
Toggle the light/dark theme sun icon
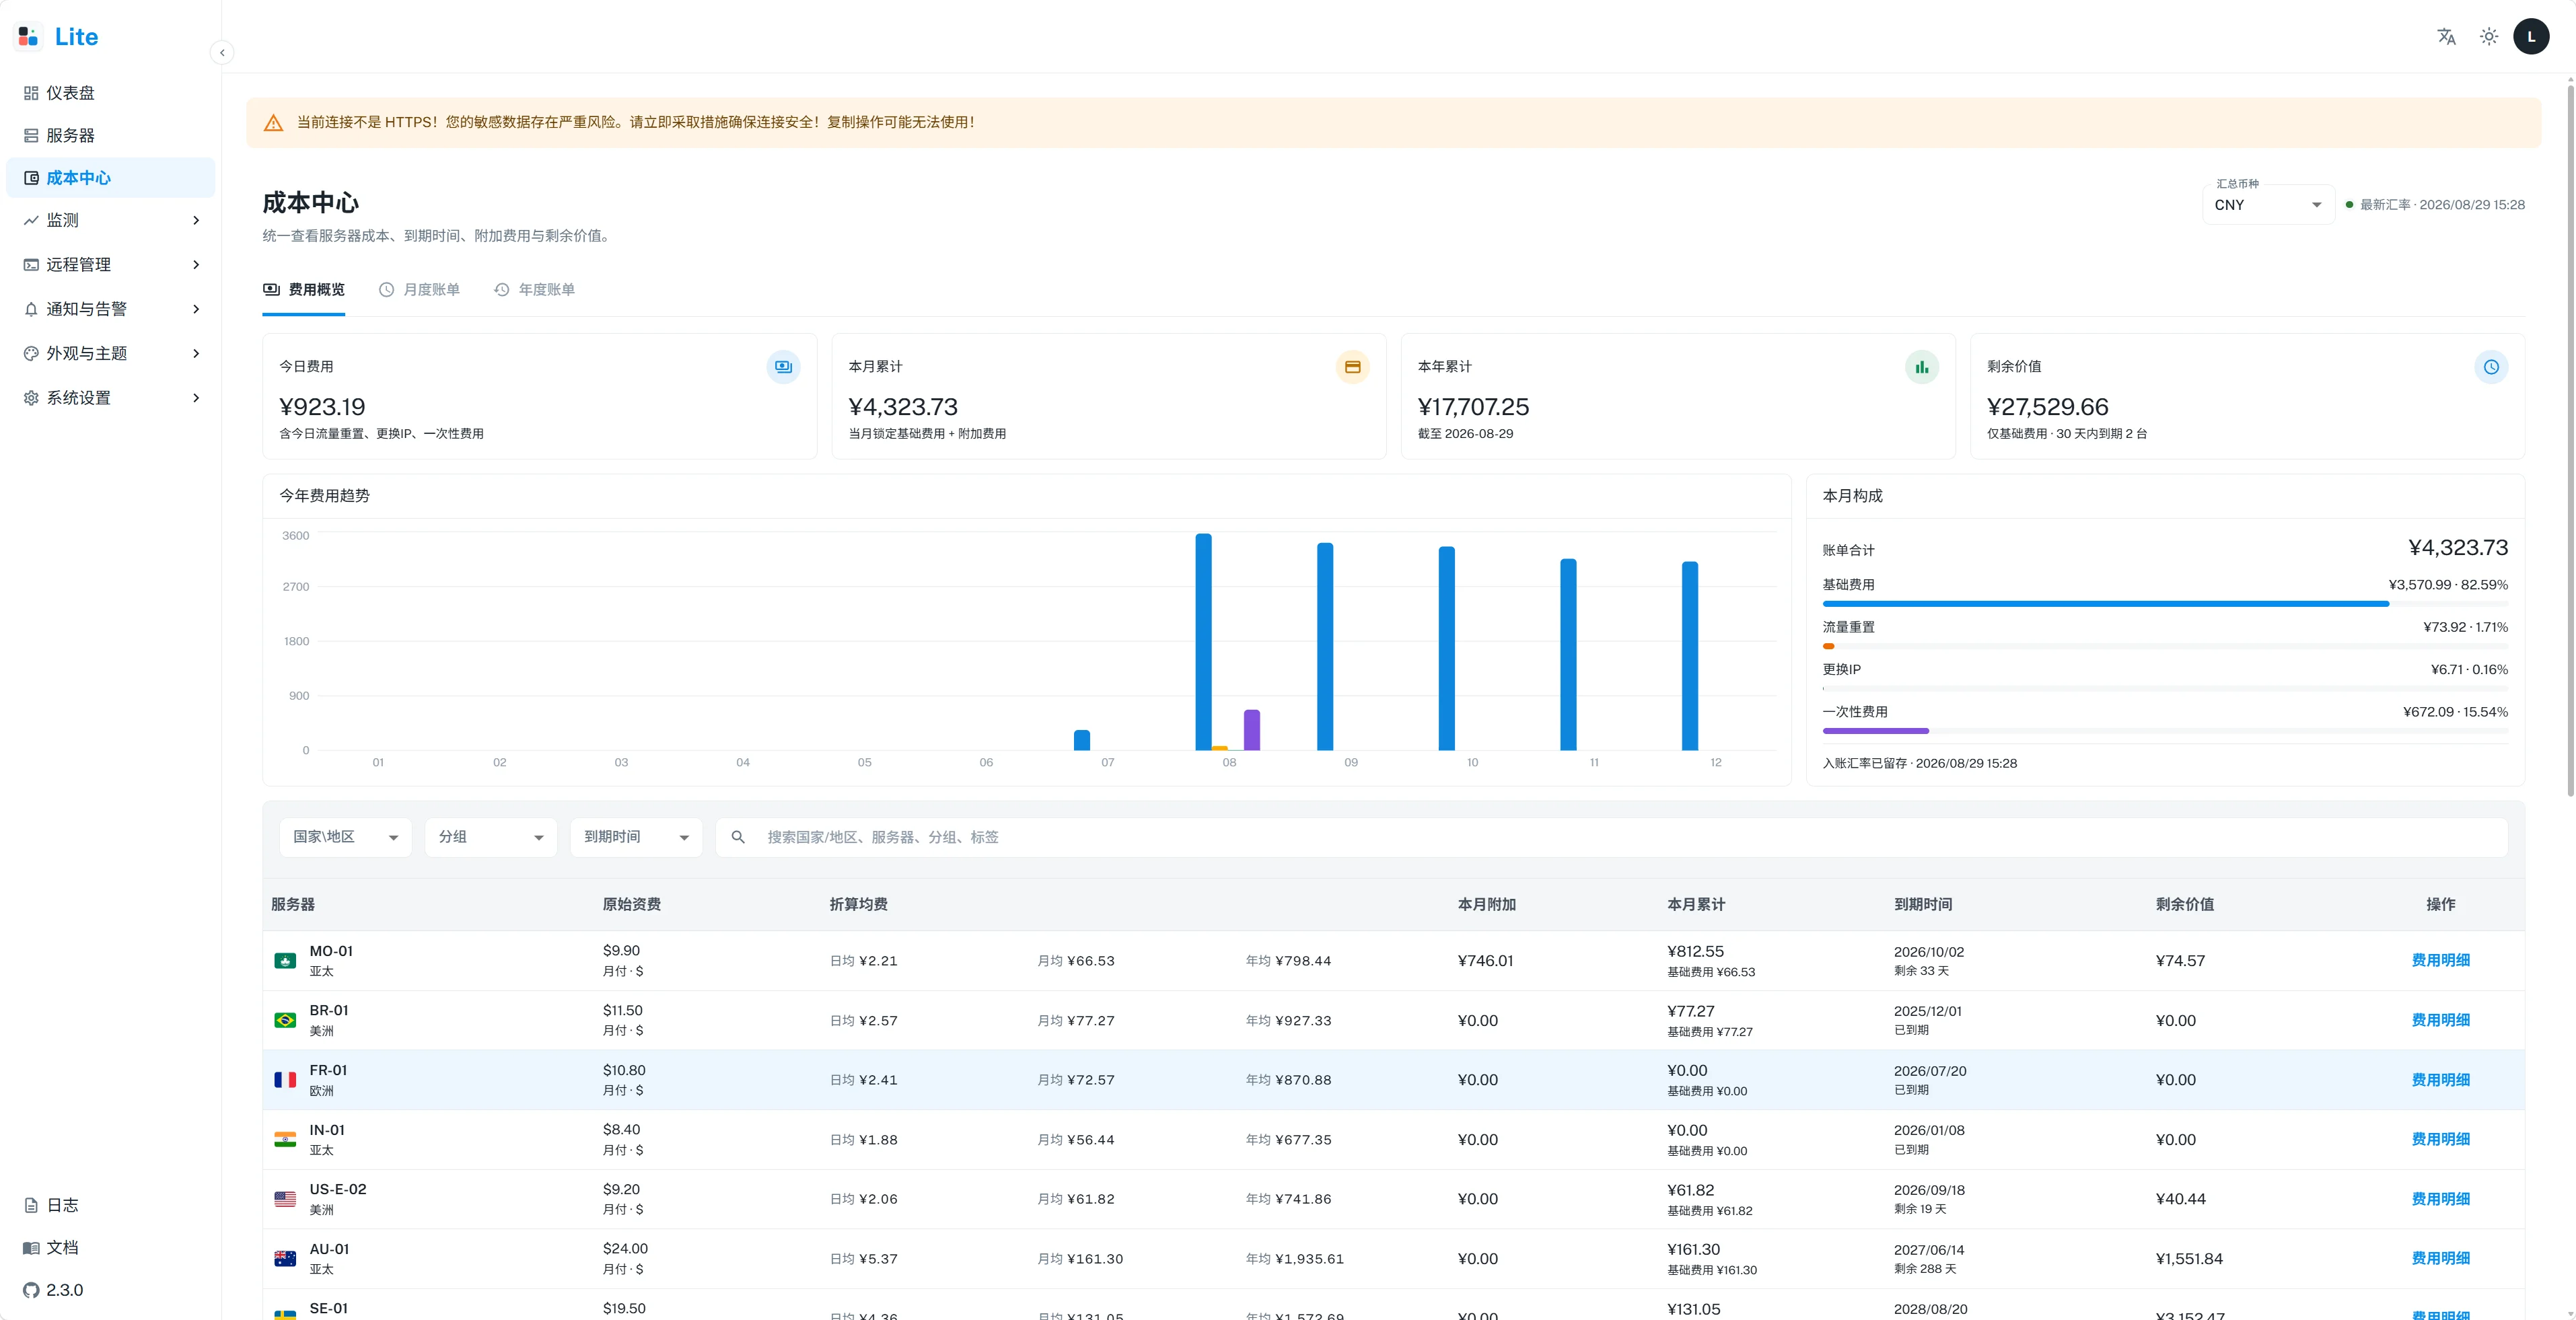2489,37
